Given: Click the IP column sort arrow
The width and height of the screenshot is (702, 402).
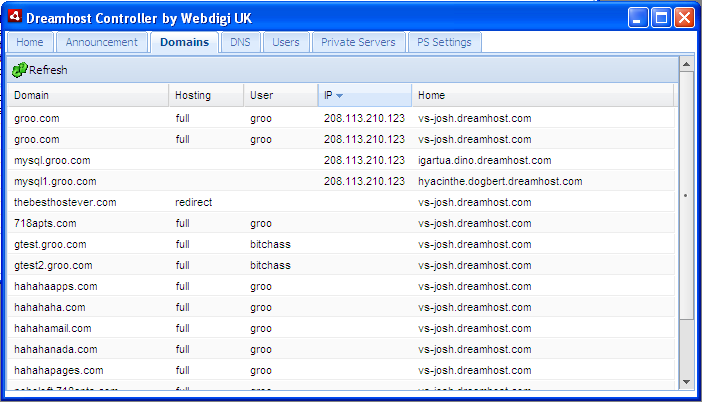Looking at the screenshot, I should 339,95.
